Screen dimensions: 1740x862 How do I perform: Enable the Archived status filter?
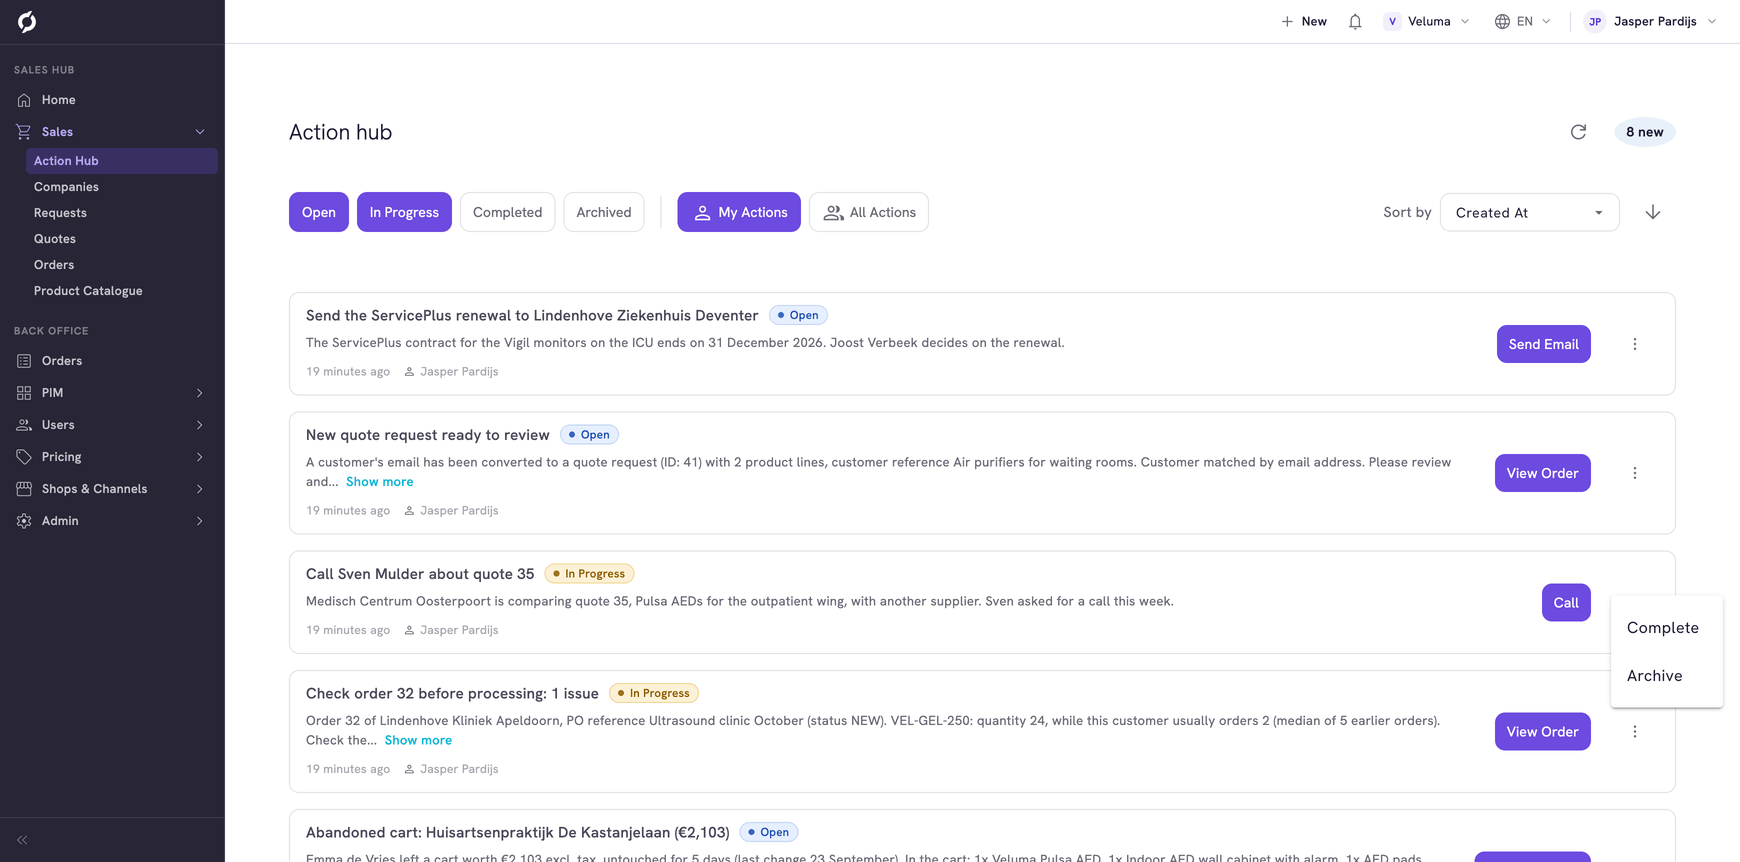604,212
